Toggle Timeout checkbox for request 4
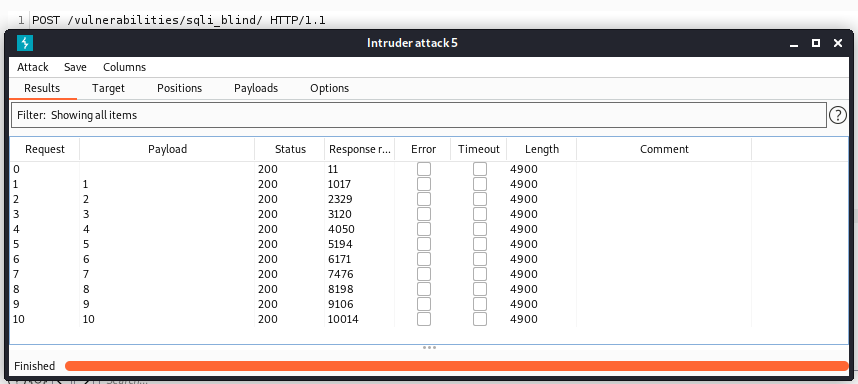858x384 pixels. click(x=480, y=229)
